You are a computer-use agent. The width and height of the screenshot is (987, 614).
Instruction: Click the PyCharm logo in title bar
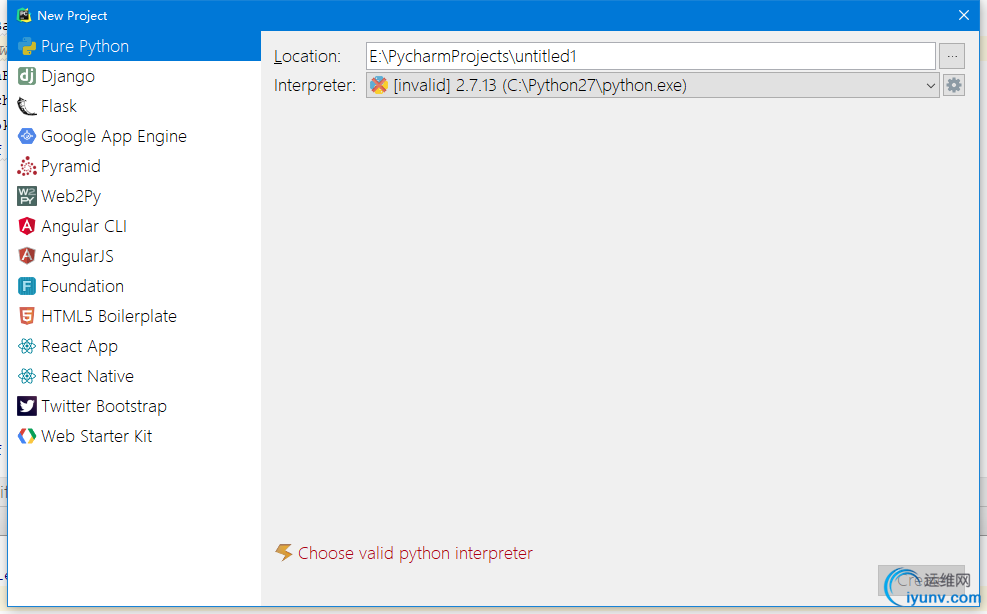pos(24,15)
